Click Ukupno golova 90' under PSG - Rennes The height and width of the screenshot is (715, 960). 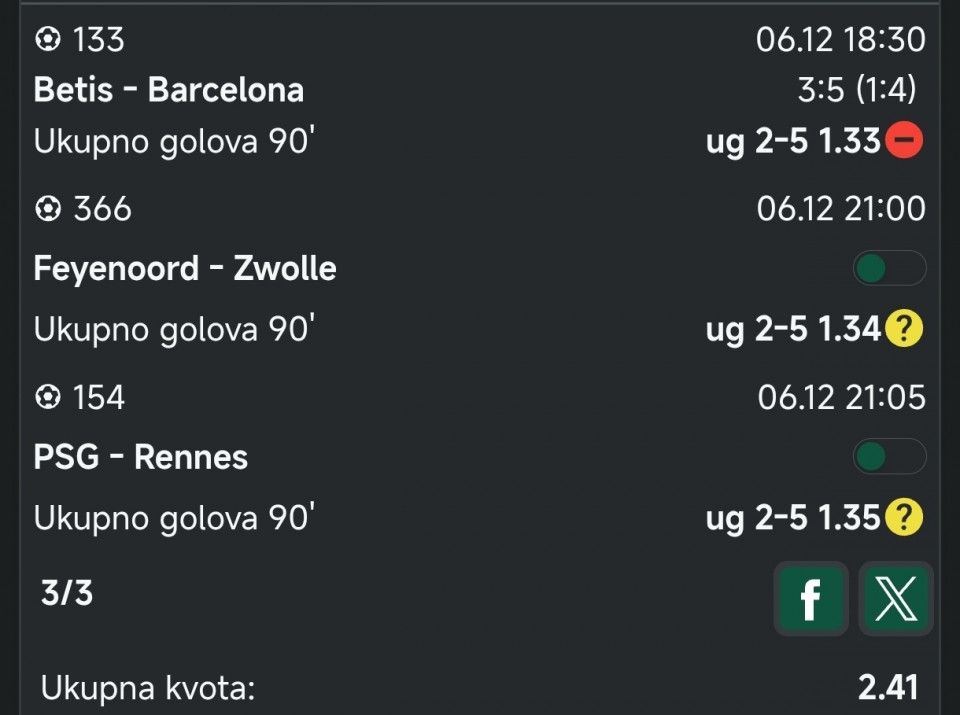pos(174,518)
